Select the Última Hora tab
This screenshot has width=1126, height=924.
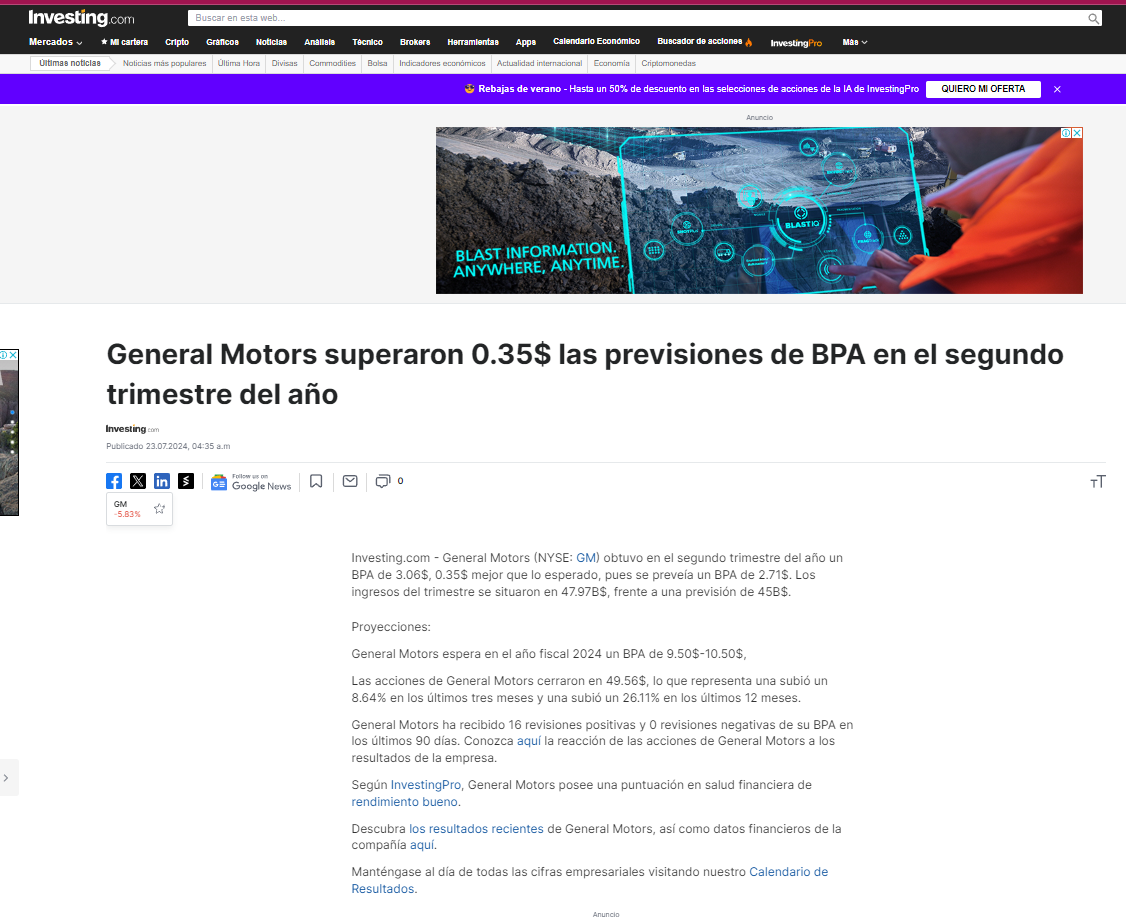tap(239, 63)
